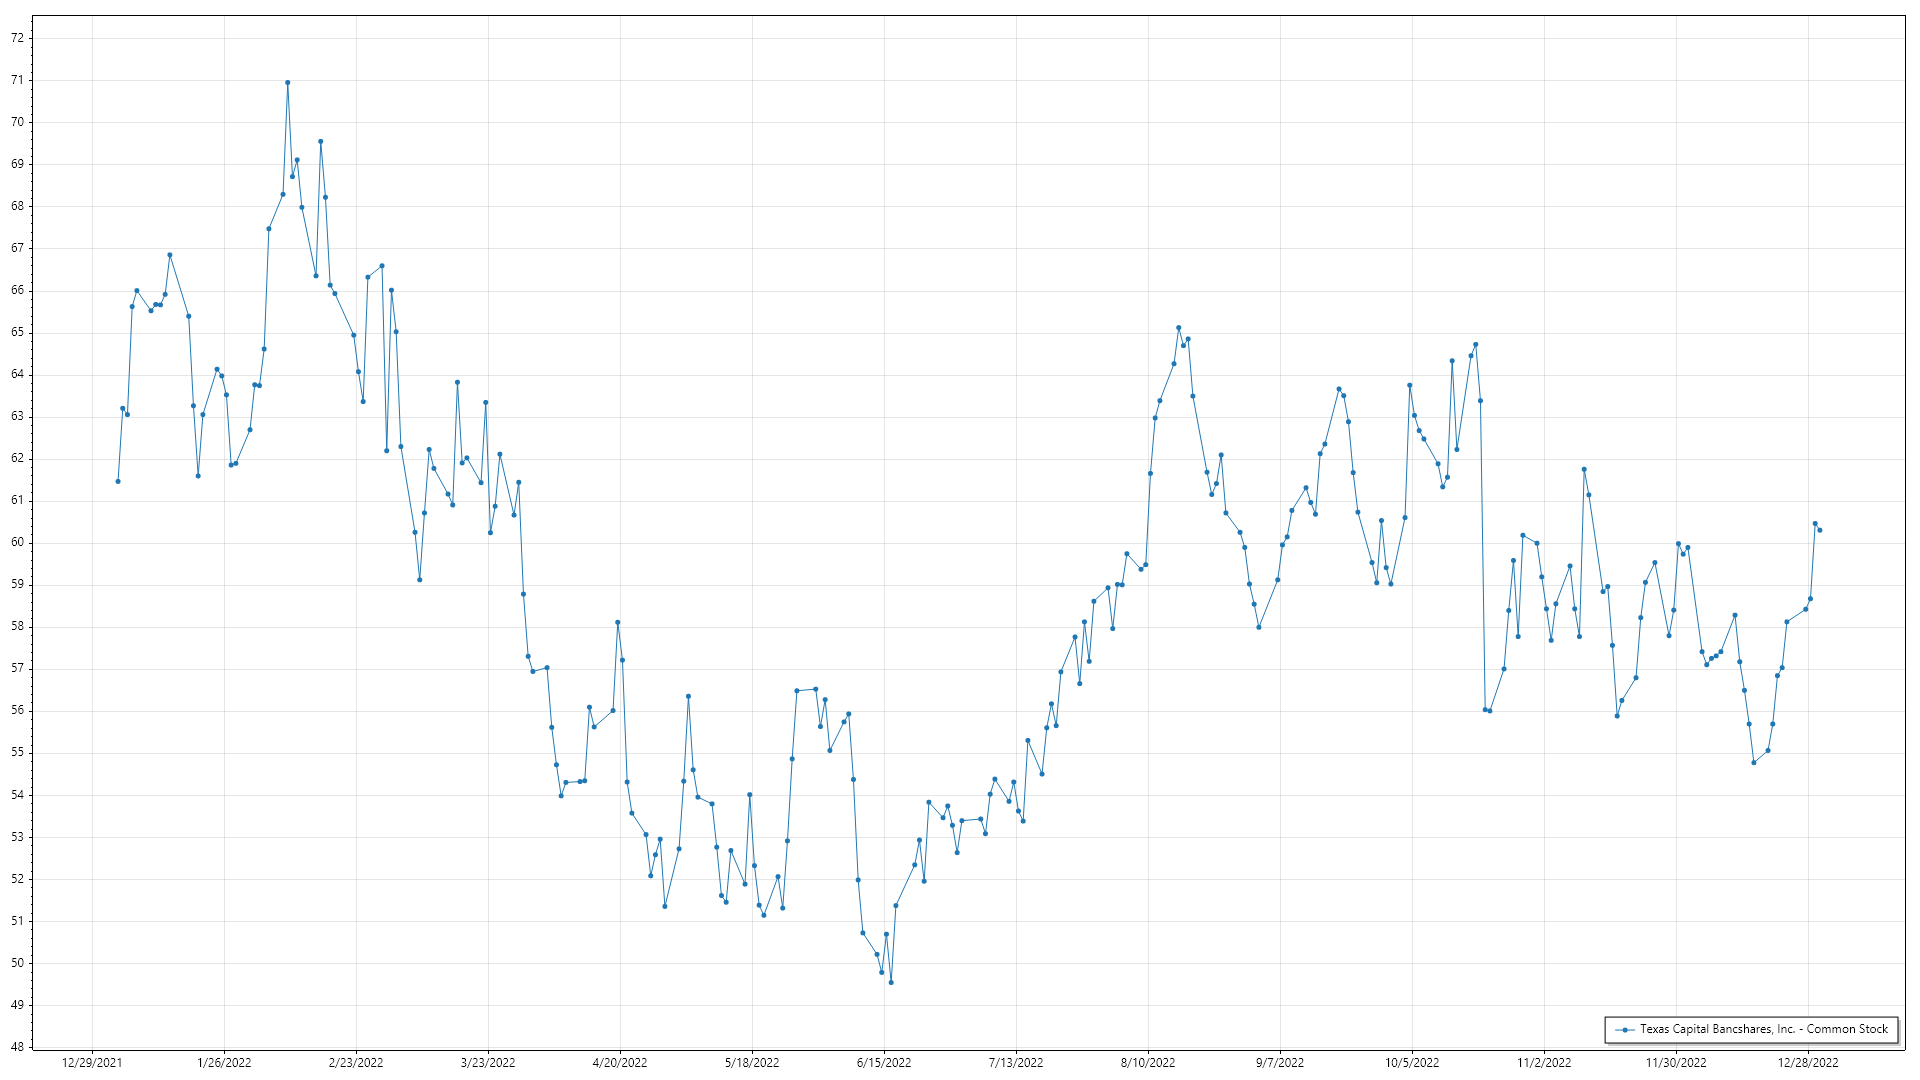Click the 48 label on the y-axis
1920x1080 pixels.
point(17,1047)
